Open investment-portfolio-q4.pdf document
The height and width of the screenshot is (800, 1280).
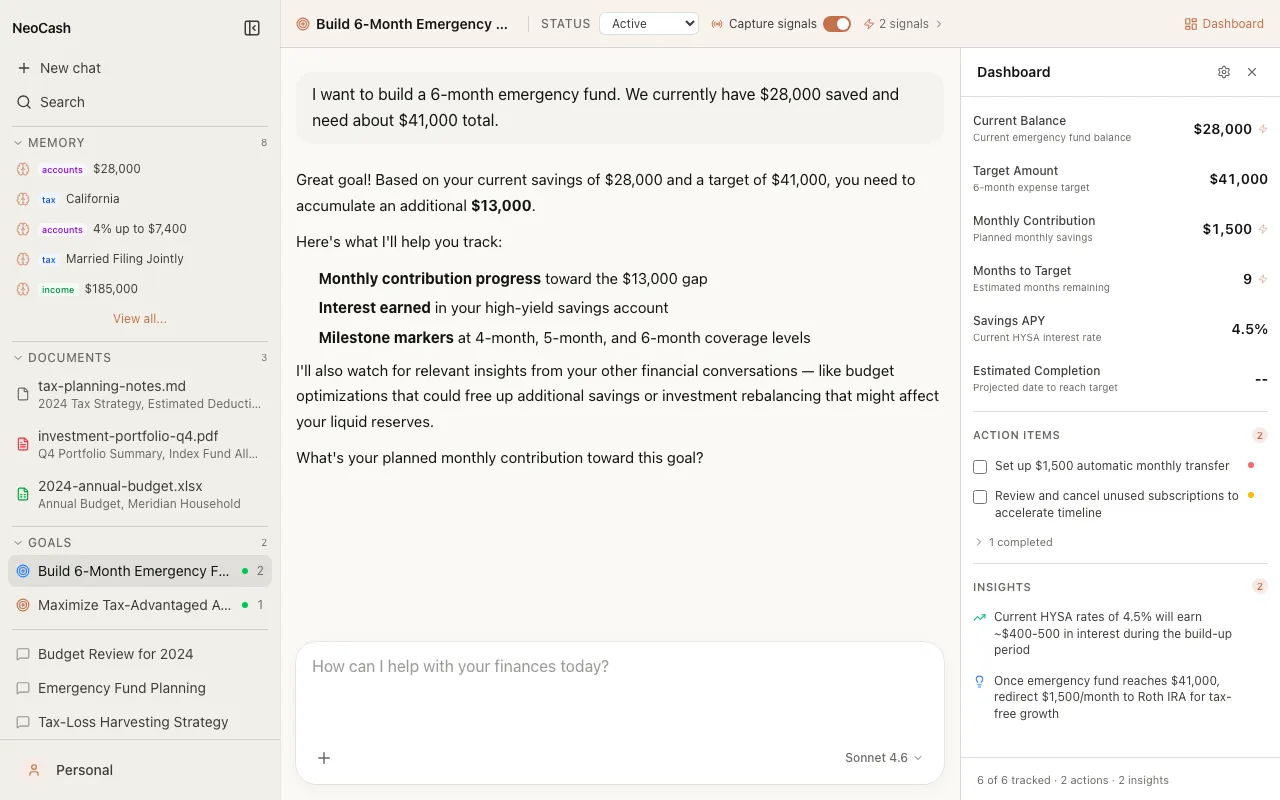pyautogui.click(x=140, y=444)
